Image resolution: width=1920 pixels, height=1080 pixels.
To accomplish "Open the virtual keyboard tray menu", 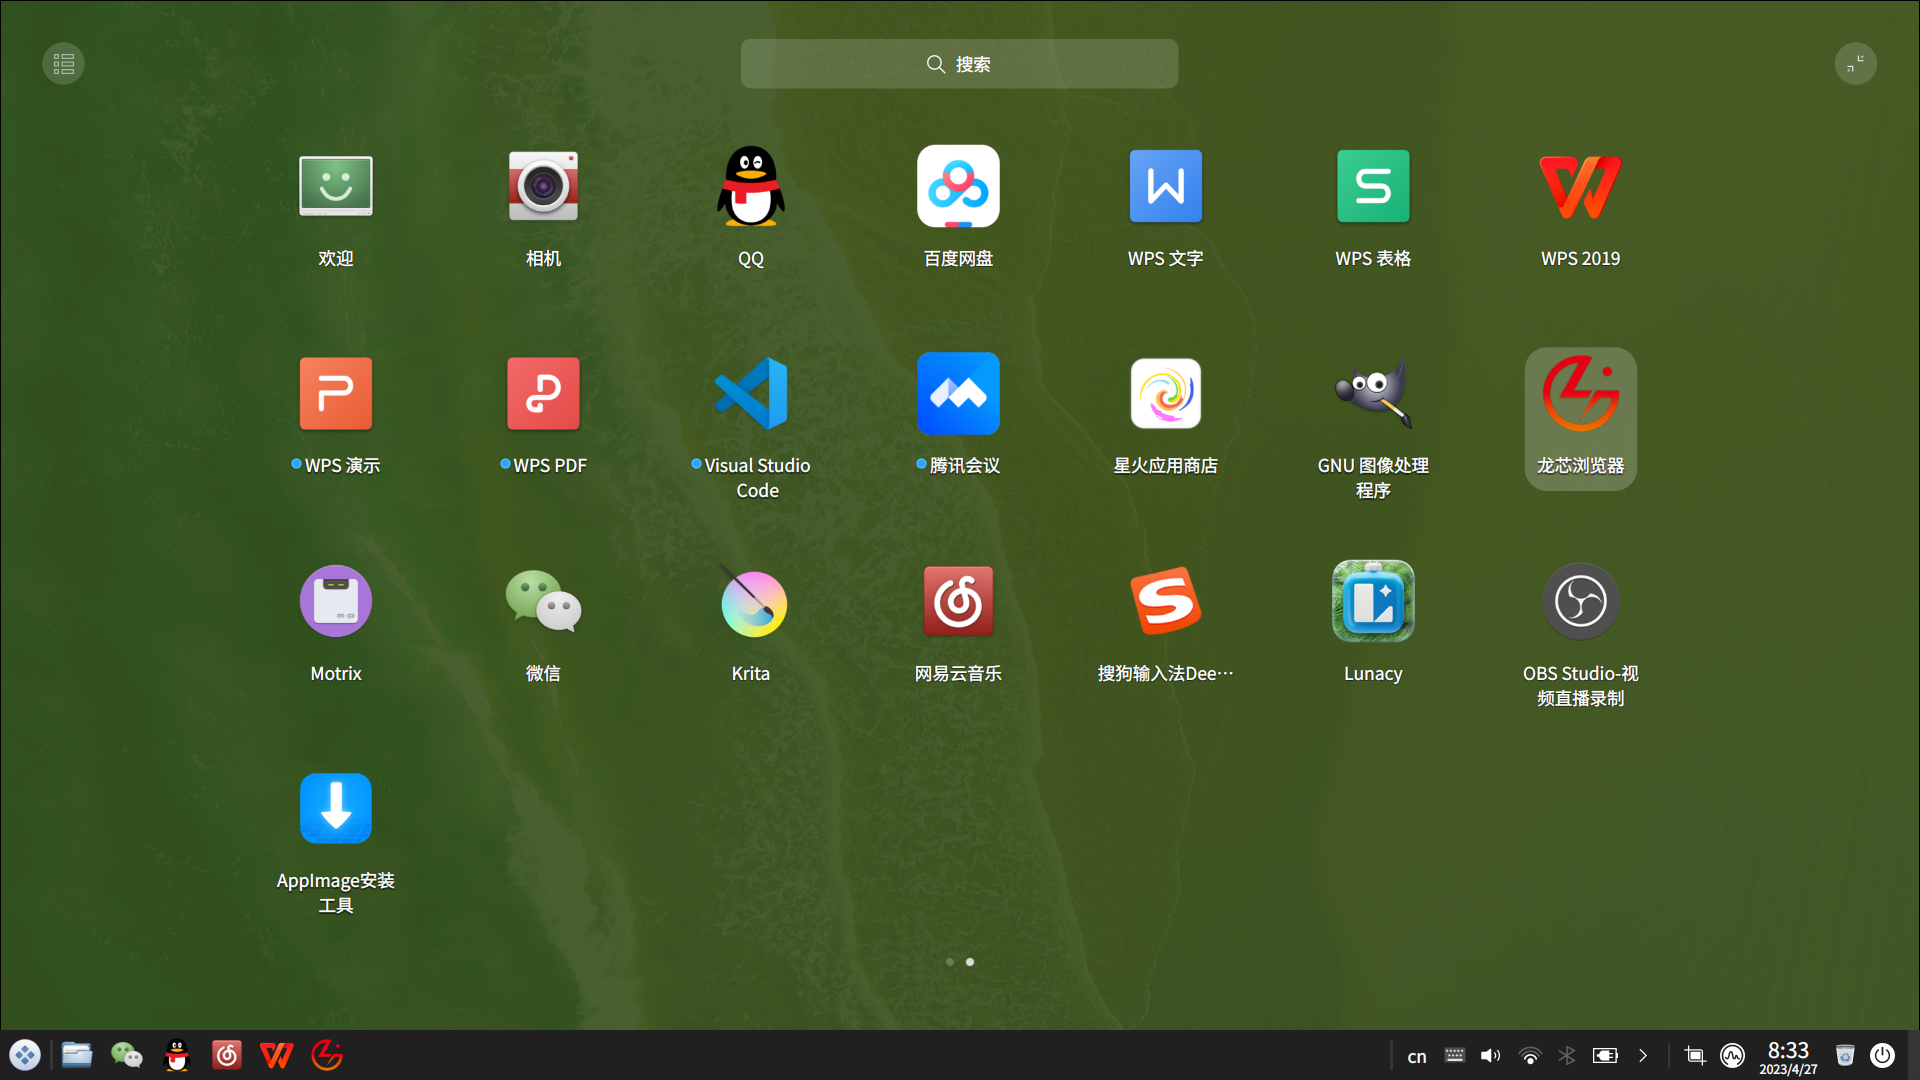I will click(1453, 1055).
